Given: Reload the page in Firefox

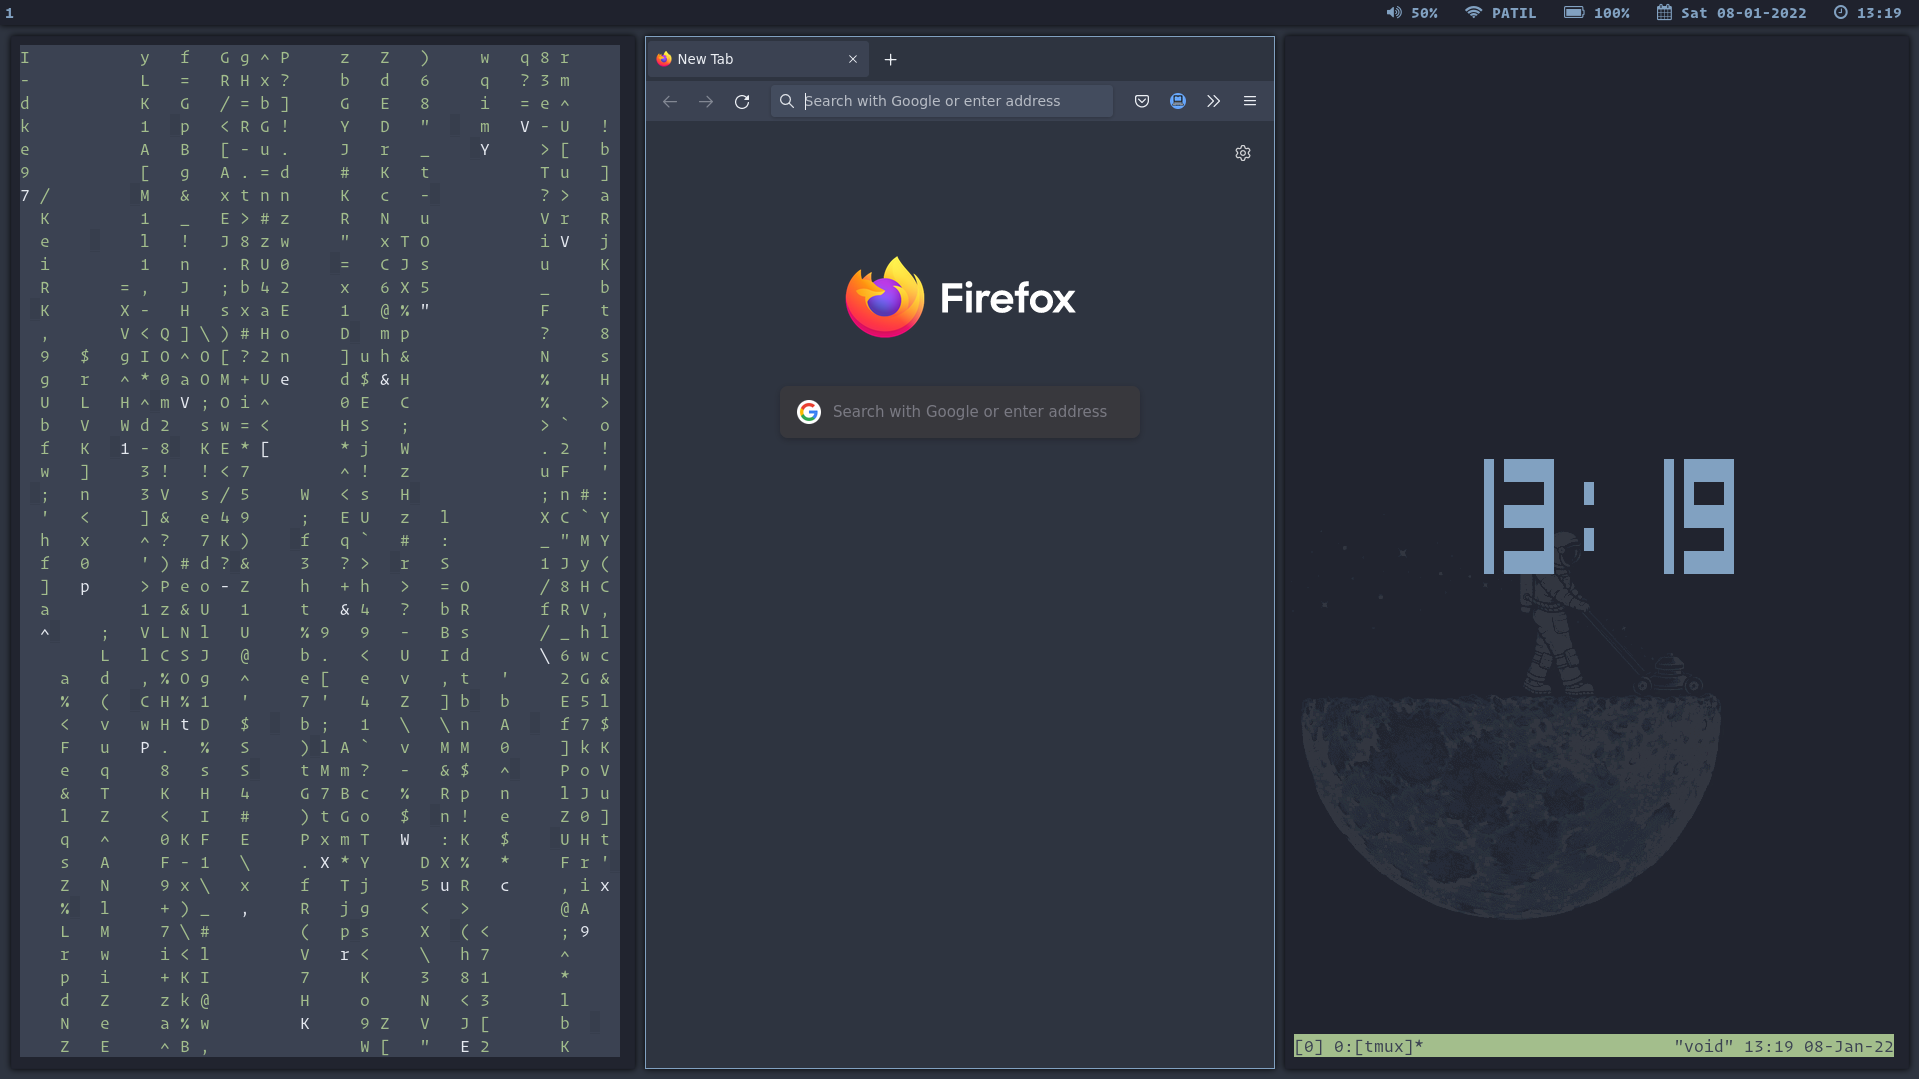Looking at the screenshot, I should tap(742, 101).
